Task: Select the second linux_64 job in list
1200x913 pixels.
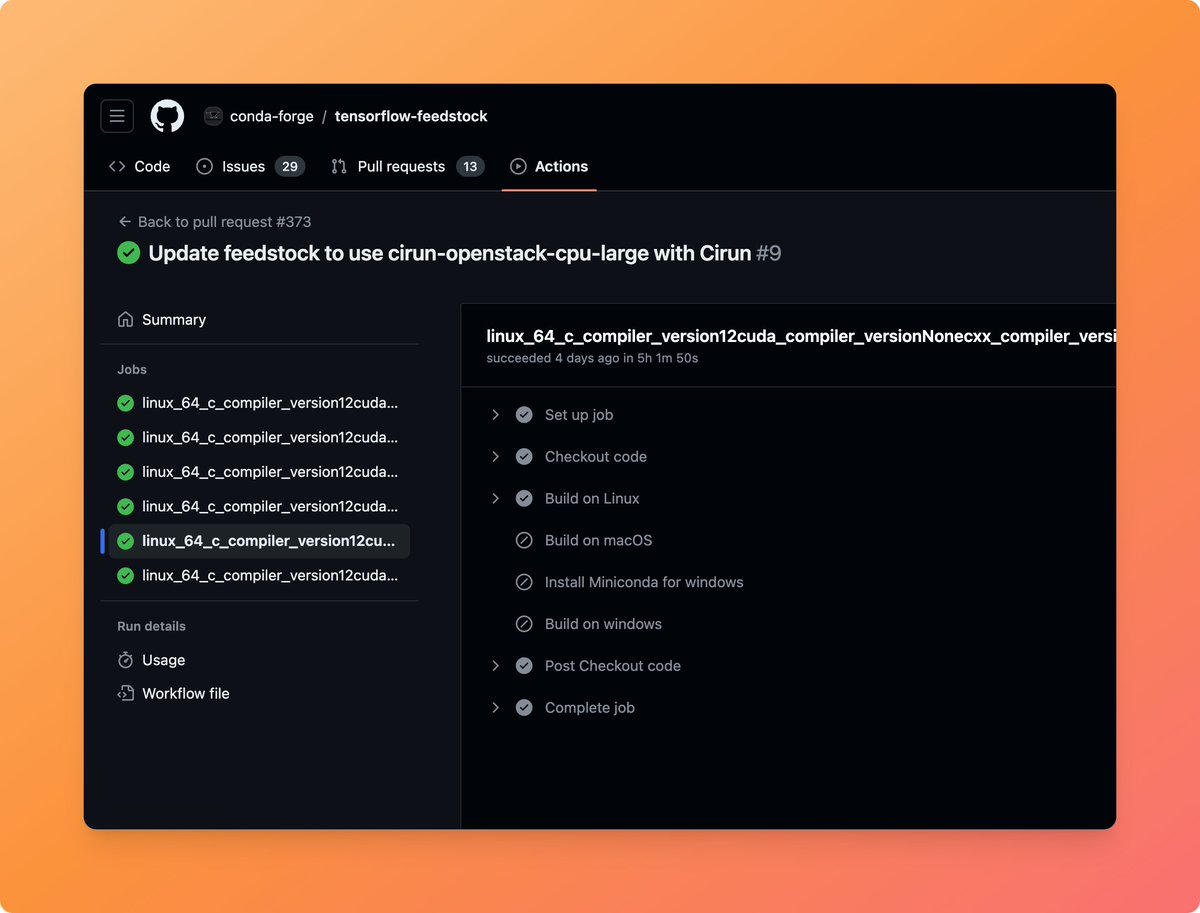Action: point(259,437)
